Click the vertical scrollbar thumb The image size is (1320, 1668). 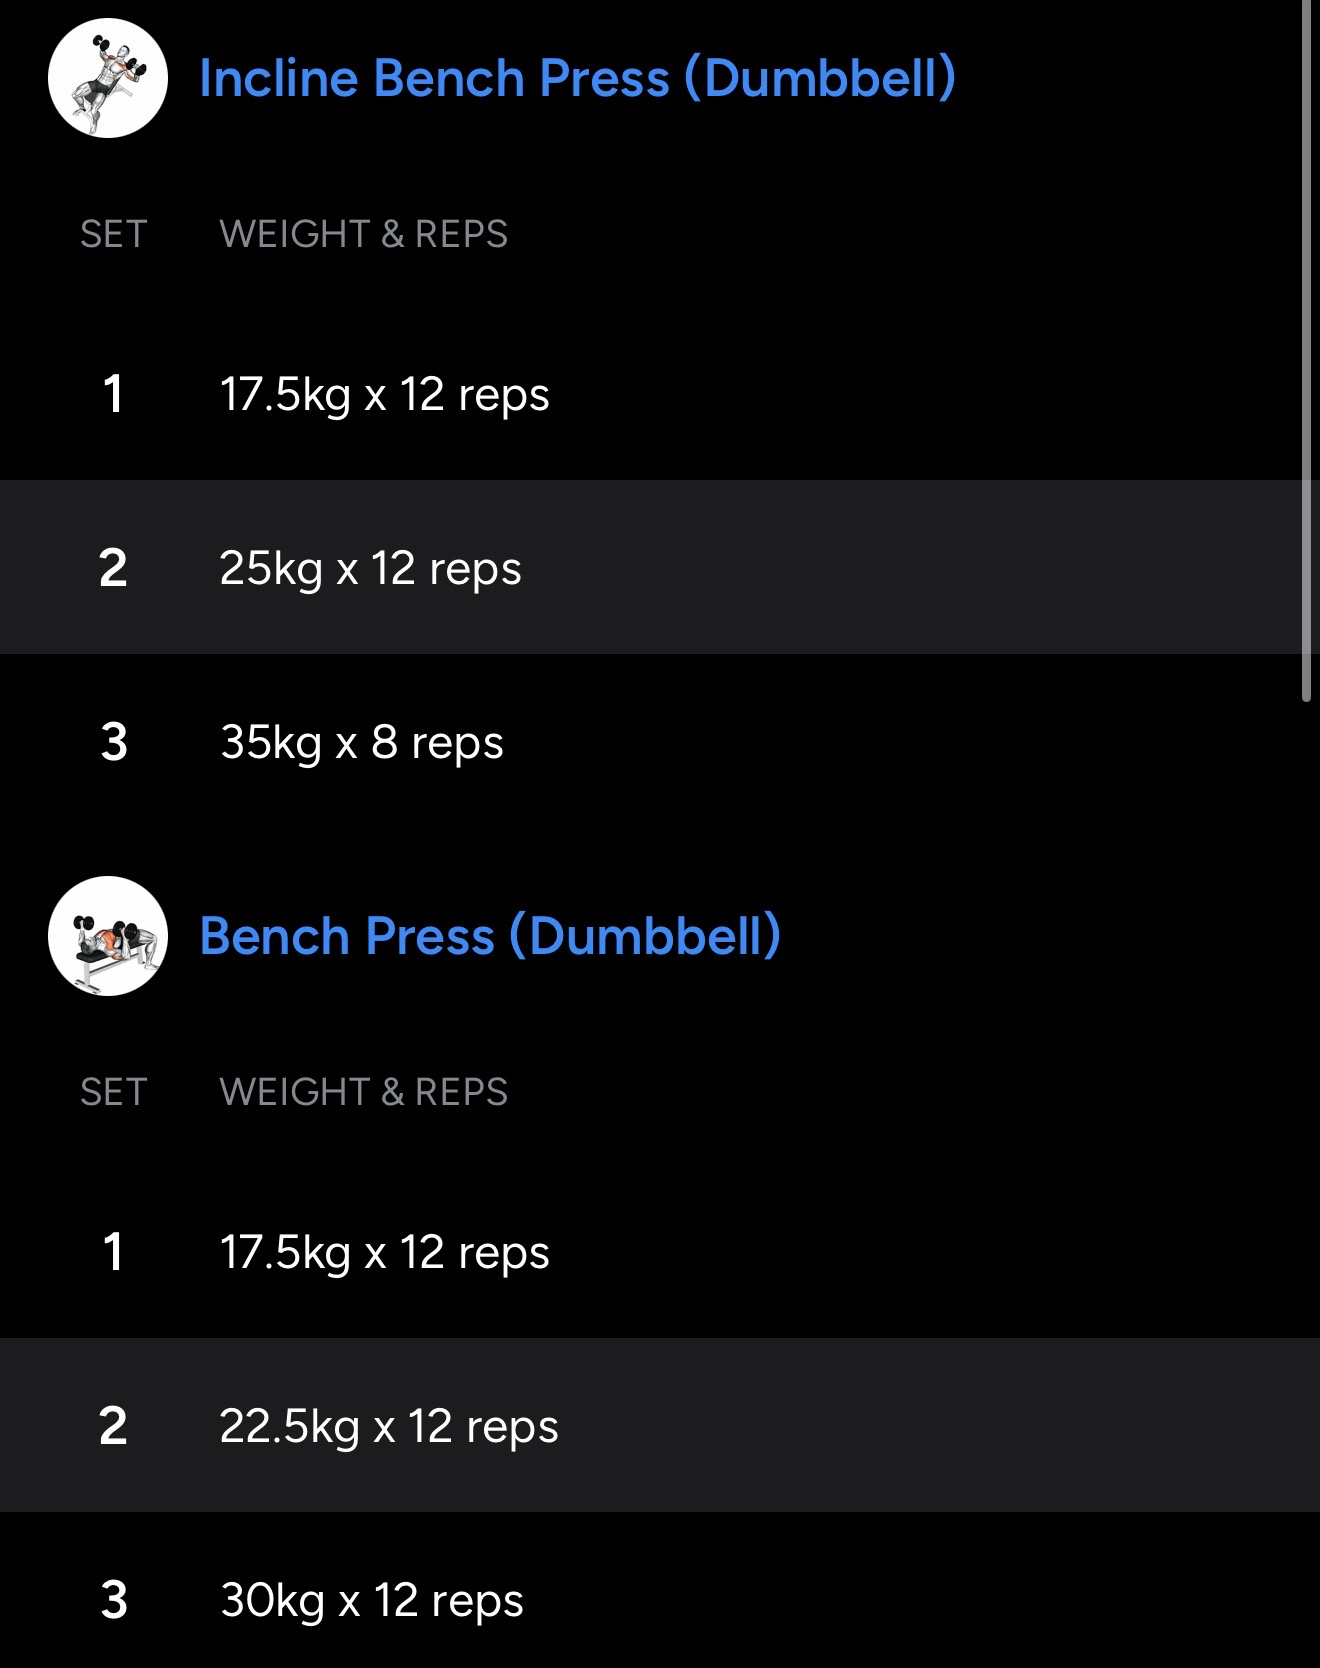coord(1306,350)
